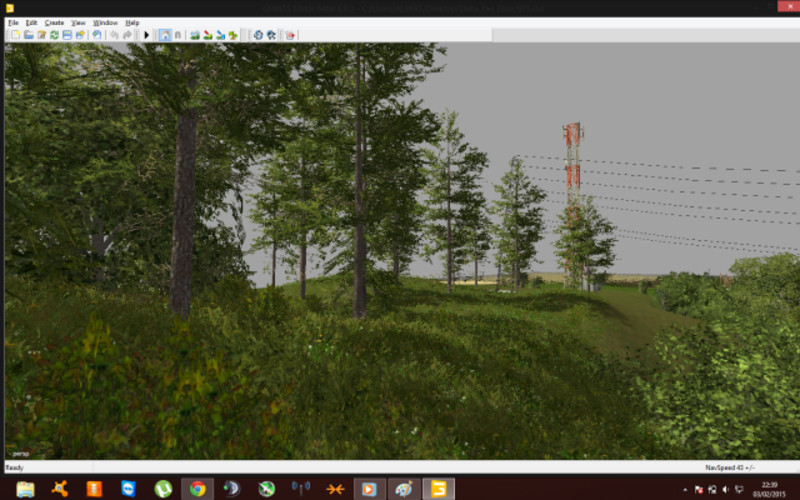The image size is (800, 500).
Task: Select the first terrain sculpt tool icon
Action: 195,35
